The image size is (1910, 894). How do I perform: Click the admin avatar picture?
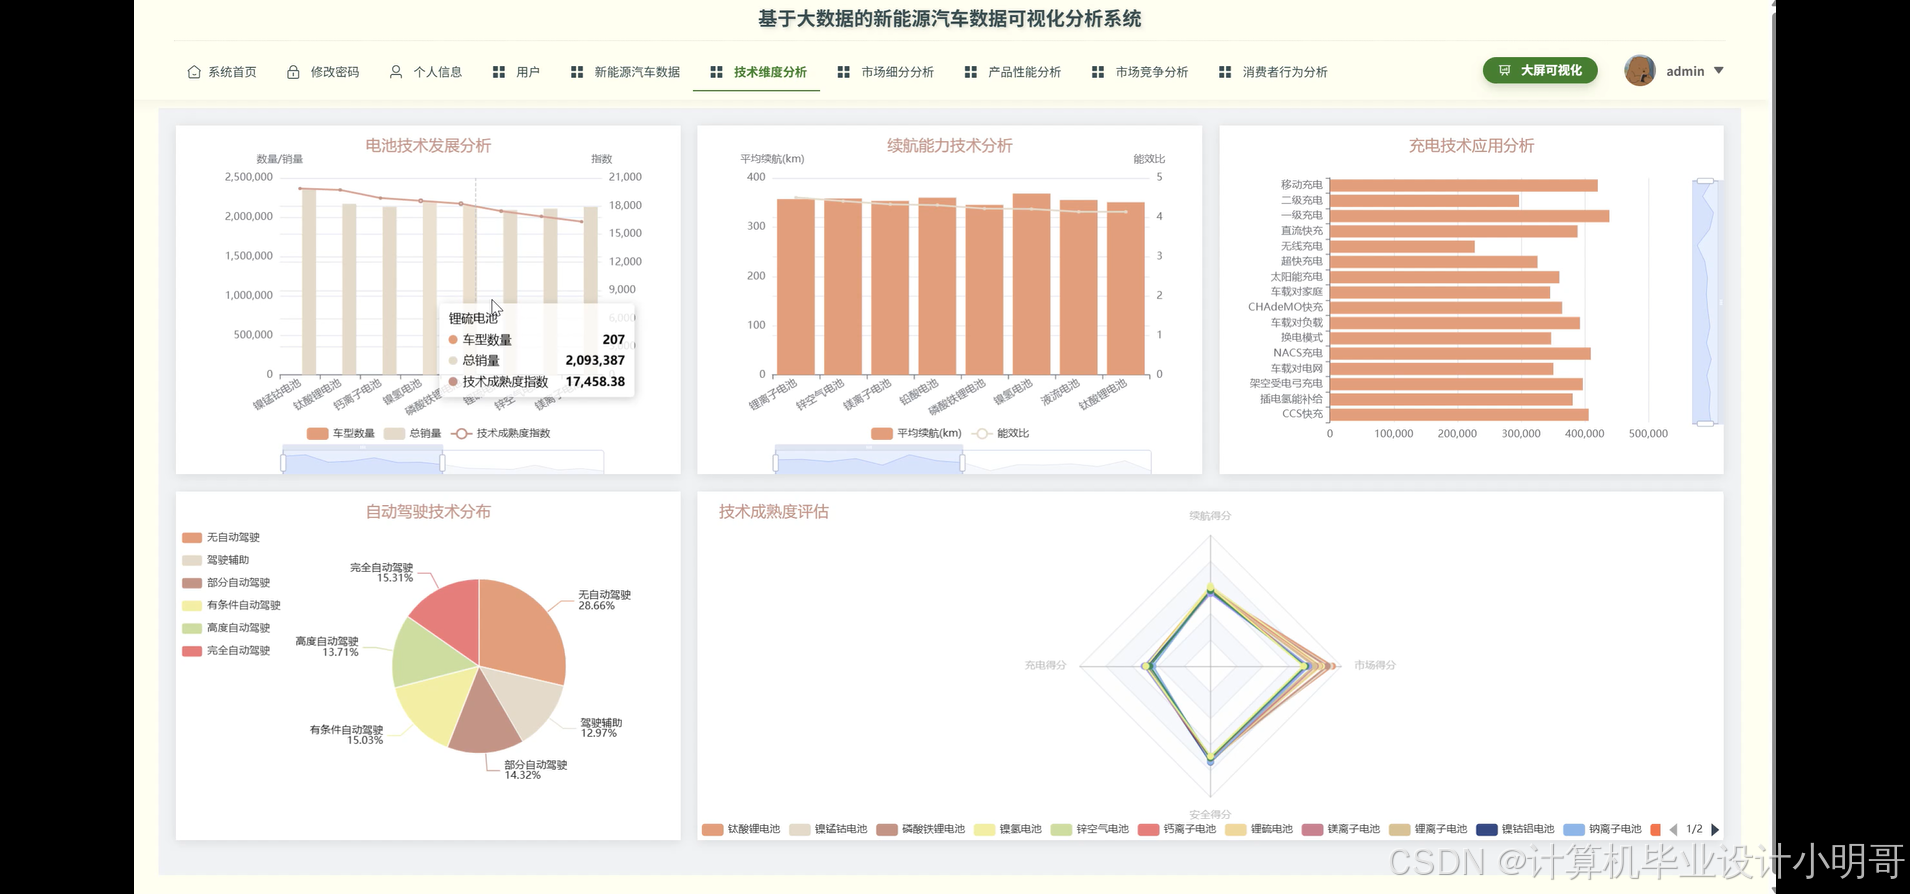[1640, 71]
